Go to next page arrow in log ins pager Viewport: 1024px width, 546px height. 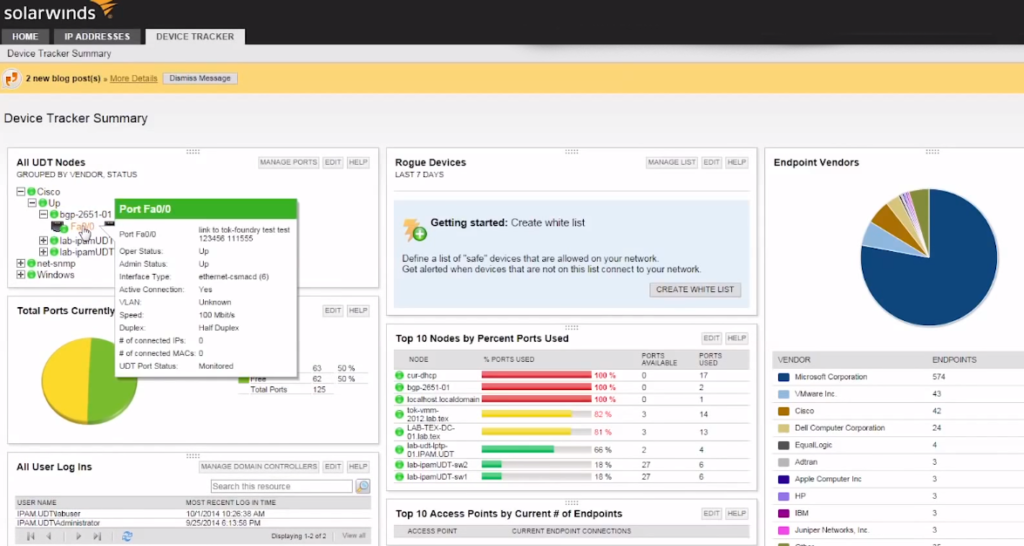pyautogui.click(x=78, y=536)
